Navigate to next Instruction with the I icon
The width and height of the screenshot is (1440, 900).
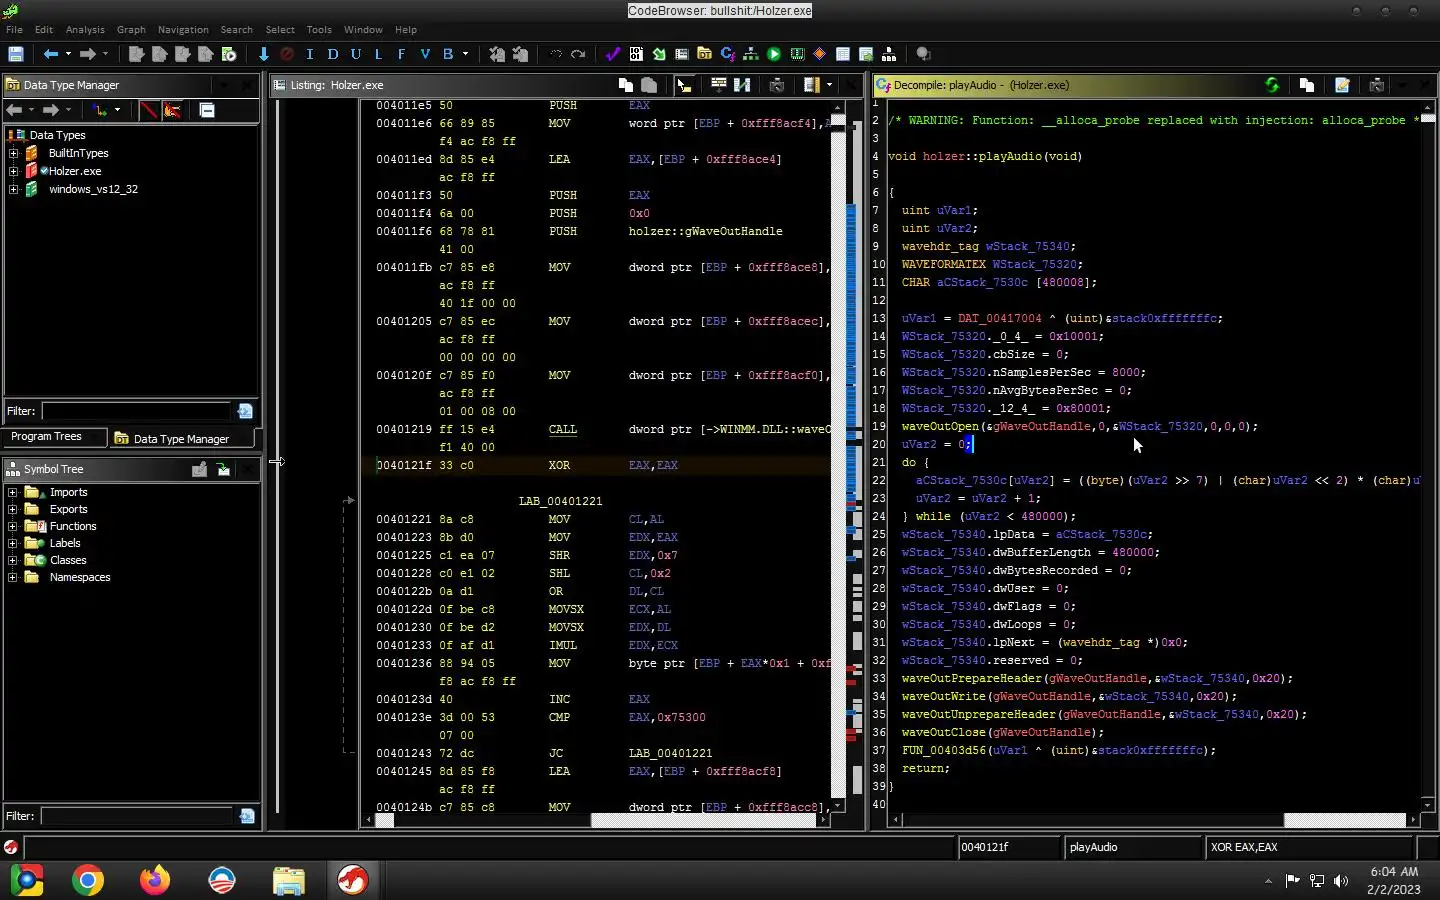click(309, 54)
